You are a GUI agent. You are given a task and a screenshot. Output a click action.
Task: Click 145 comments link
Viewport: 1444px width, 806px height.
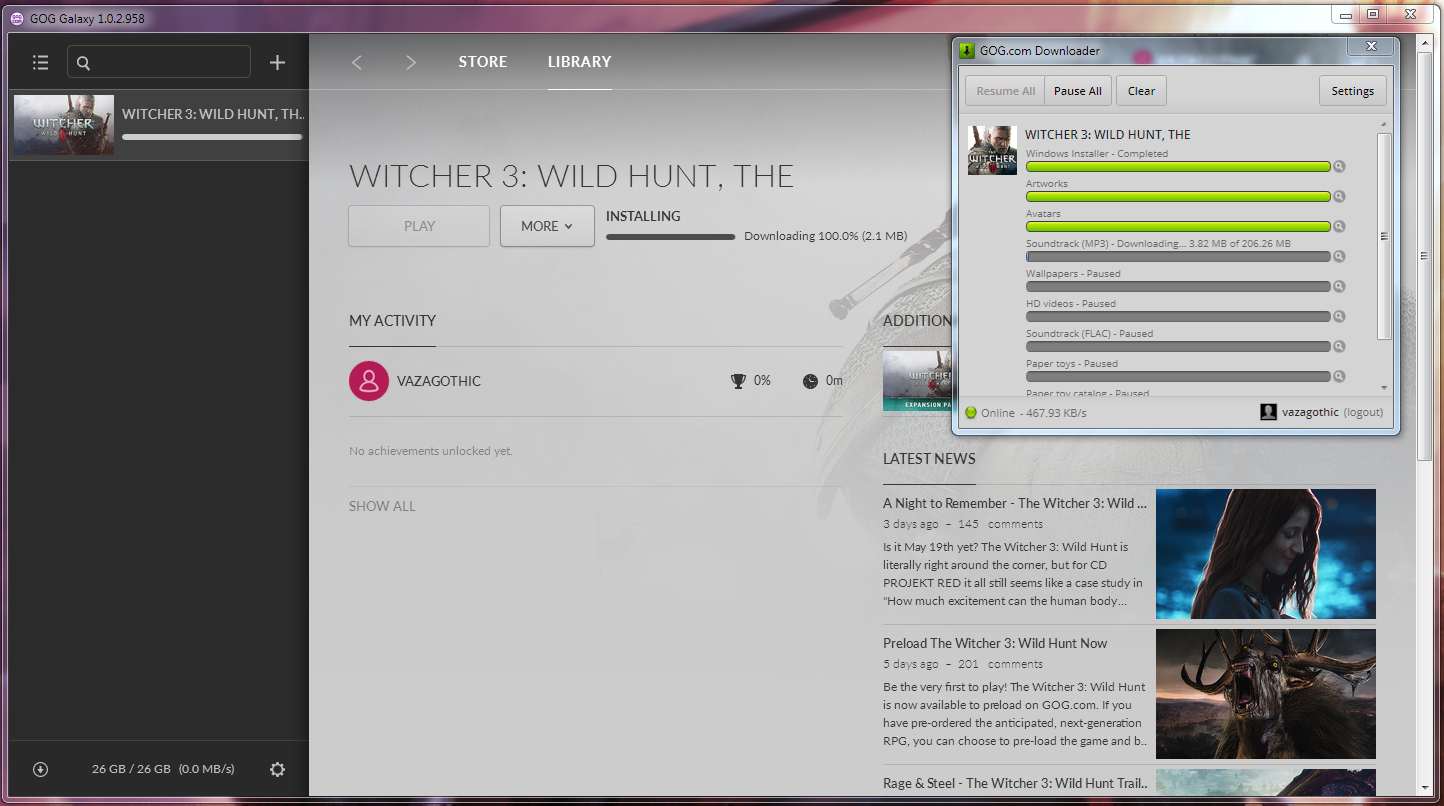(1000, 524)
